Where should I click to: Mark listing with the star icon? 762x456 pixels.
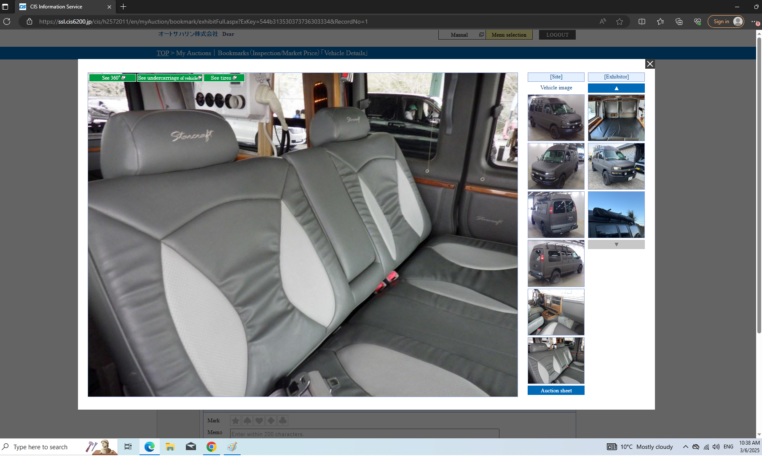236,421
